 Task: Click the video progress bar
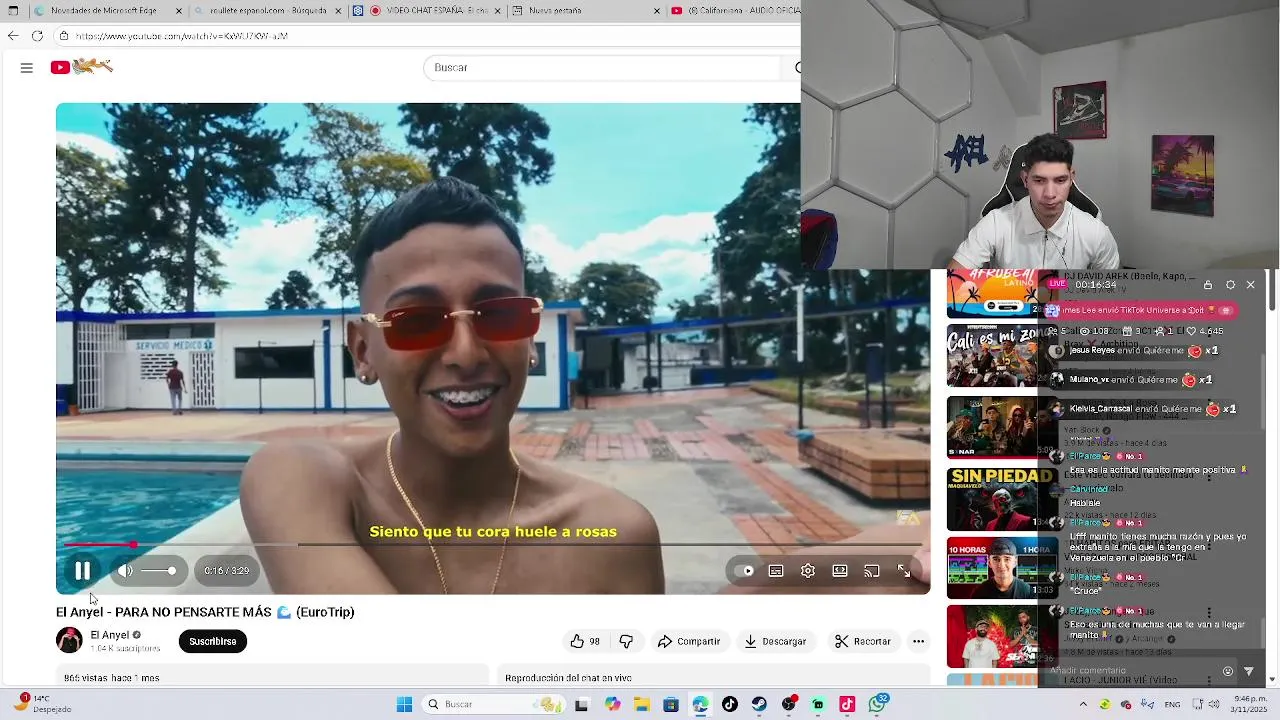[492, 545]
